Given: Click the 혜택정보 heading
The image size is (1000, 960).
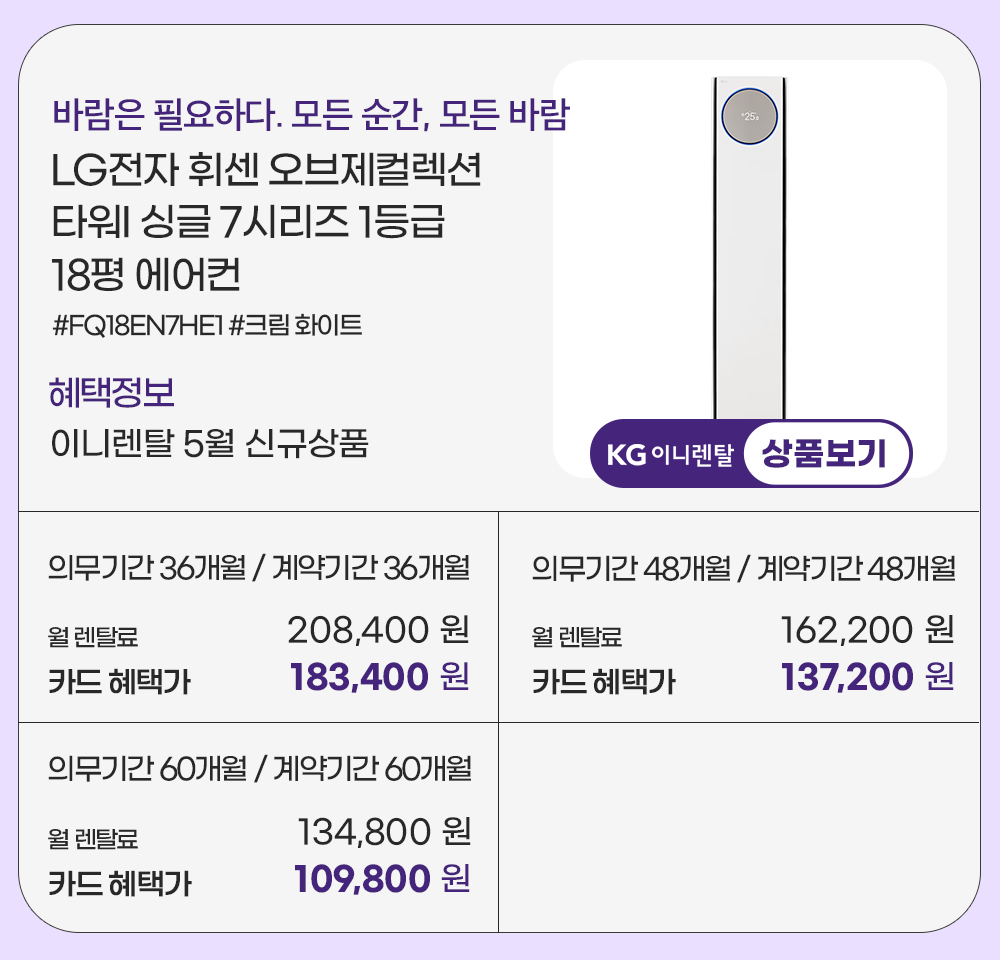Looking at the screenshot, I should point(111,393).
